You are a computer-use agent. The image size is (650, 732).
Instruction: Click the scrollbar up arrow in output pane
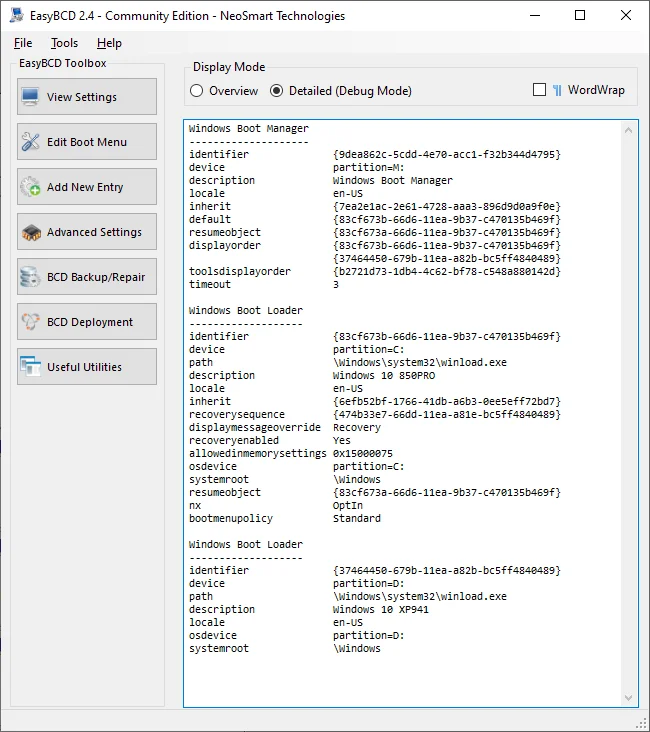click(629, 130)
